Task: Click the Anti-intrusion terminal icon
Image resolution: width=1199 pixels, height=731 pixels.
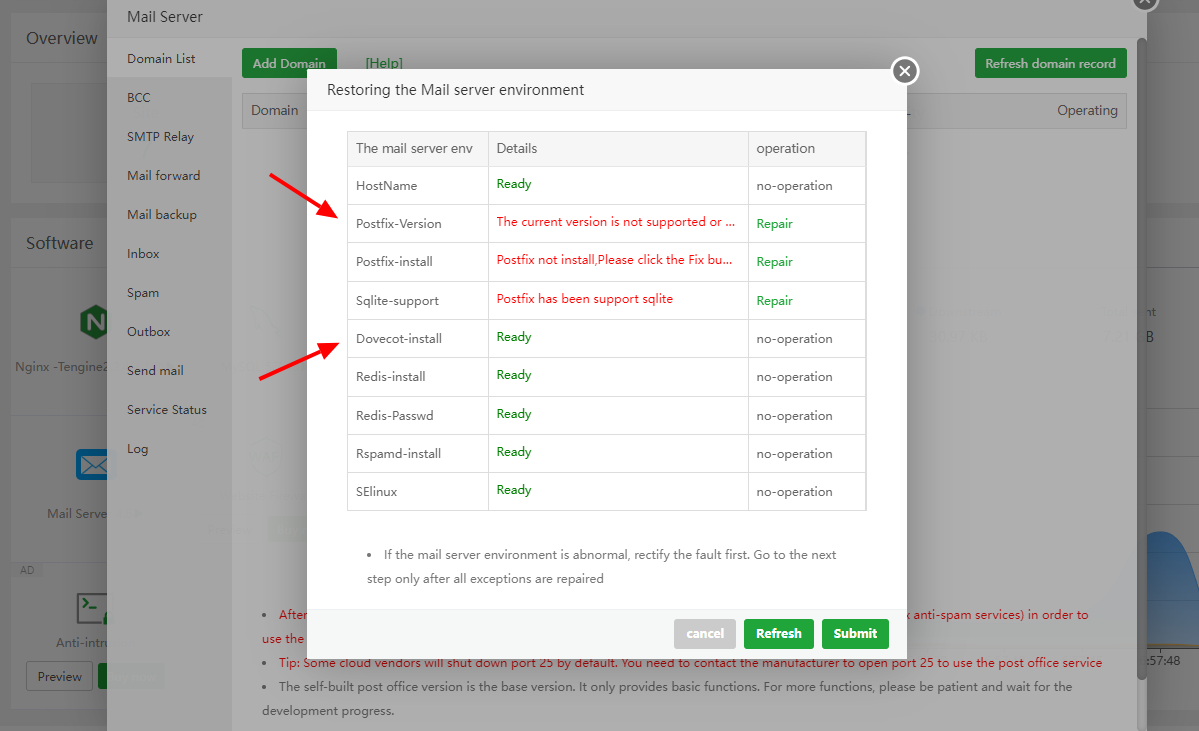Action: pos(92,607)
